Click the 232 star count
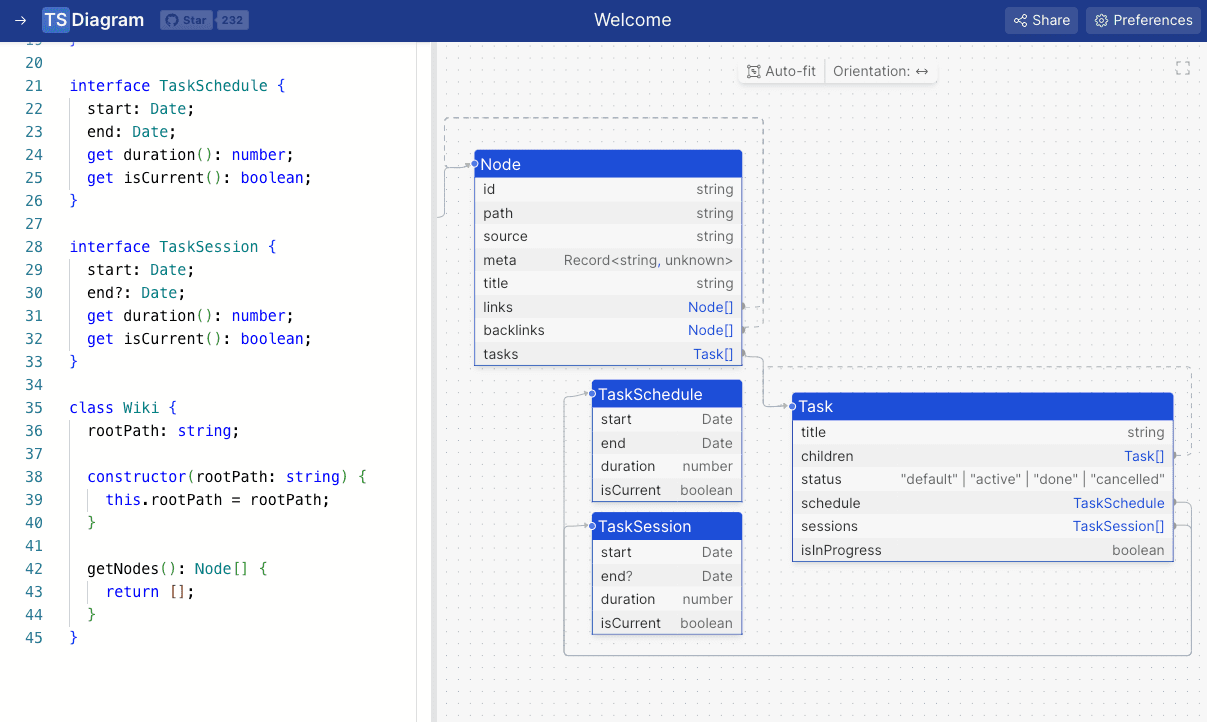Viewport: 1207px width, 722px height. (x=234, y=19)
